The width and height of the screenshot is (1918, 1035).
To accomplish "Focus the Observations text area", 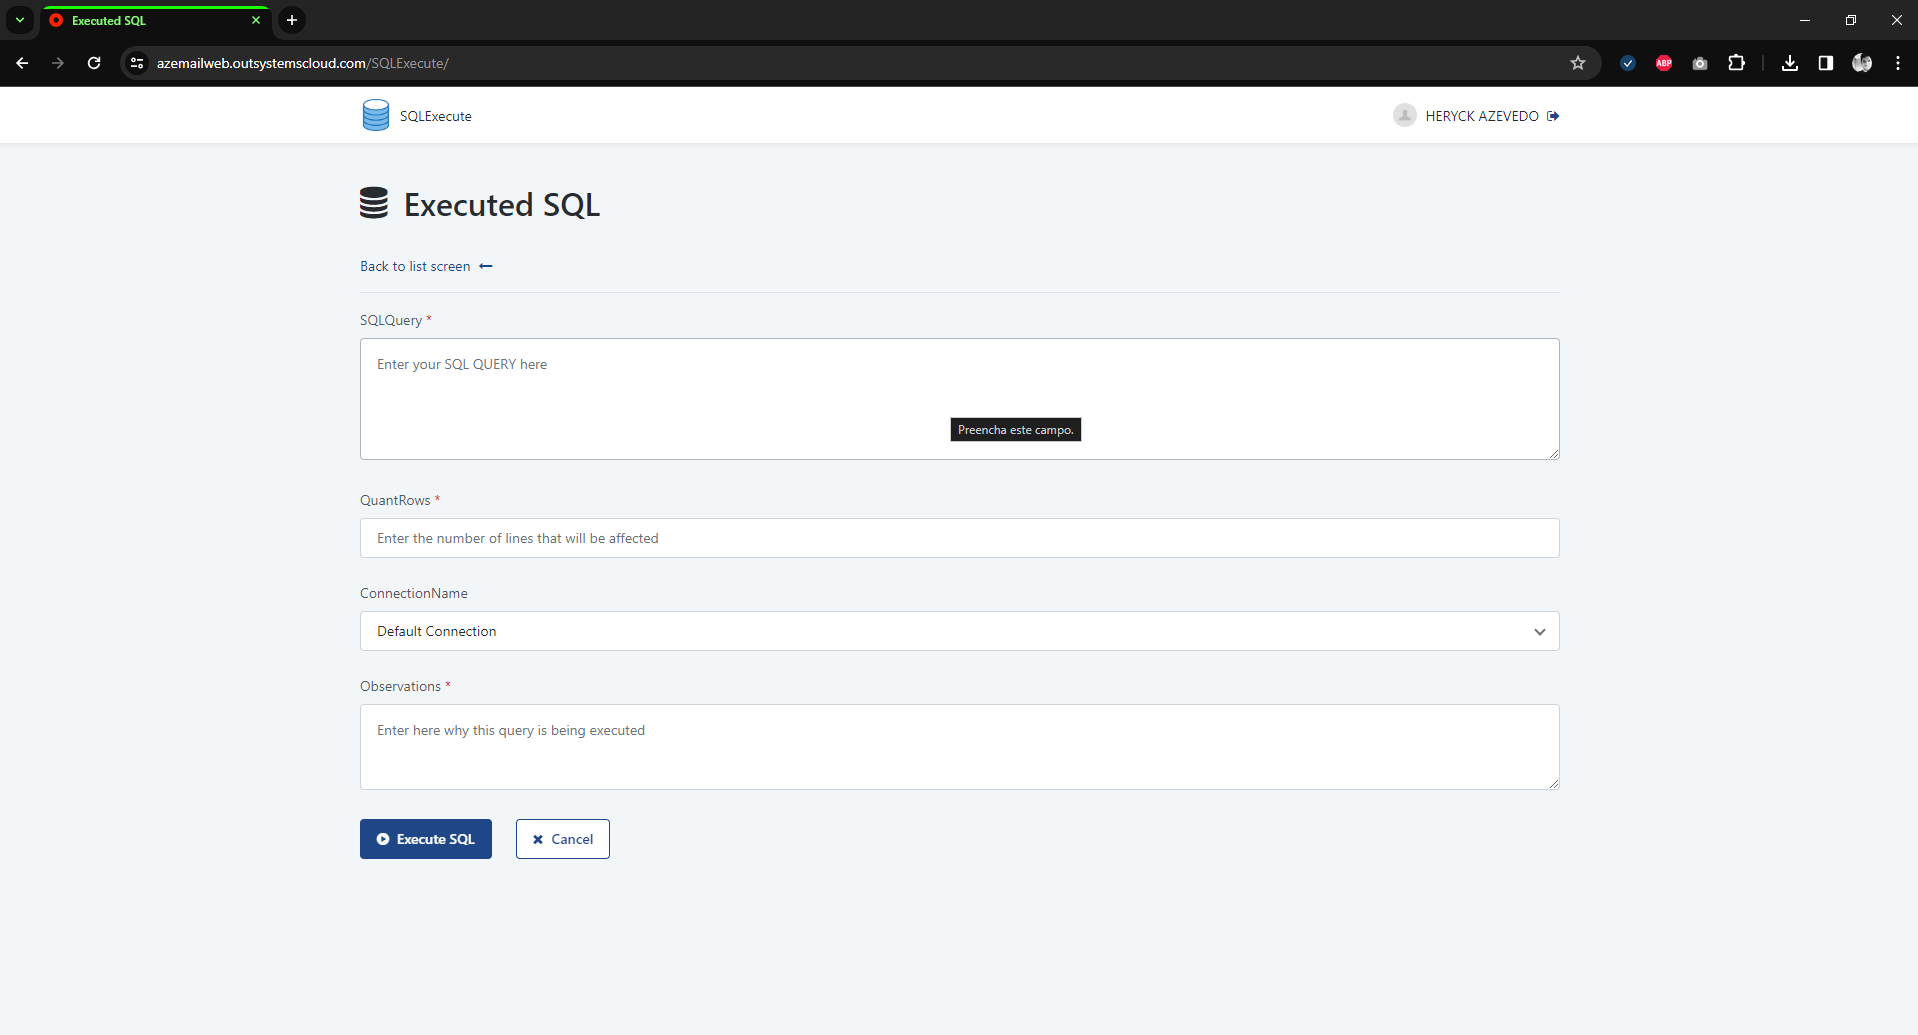I will click(x=959, y=747).
